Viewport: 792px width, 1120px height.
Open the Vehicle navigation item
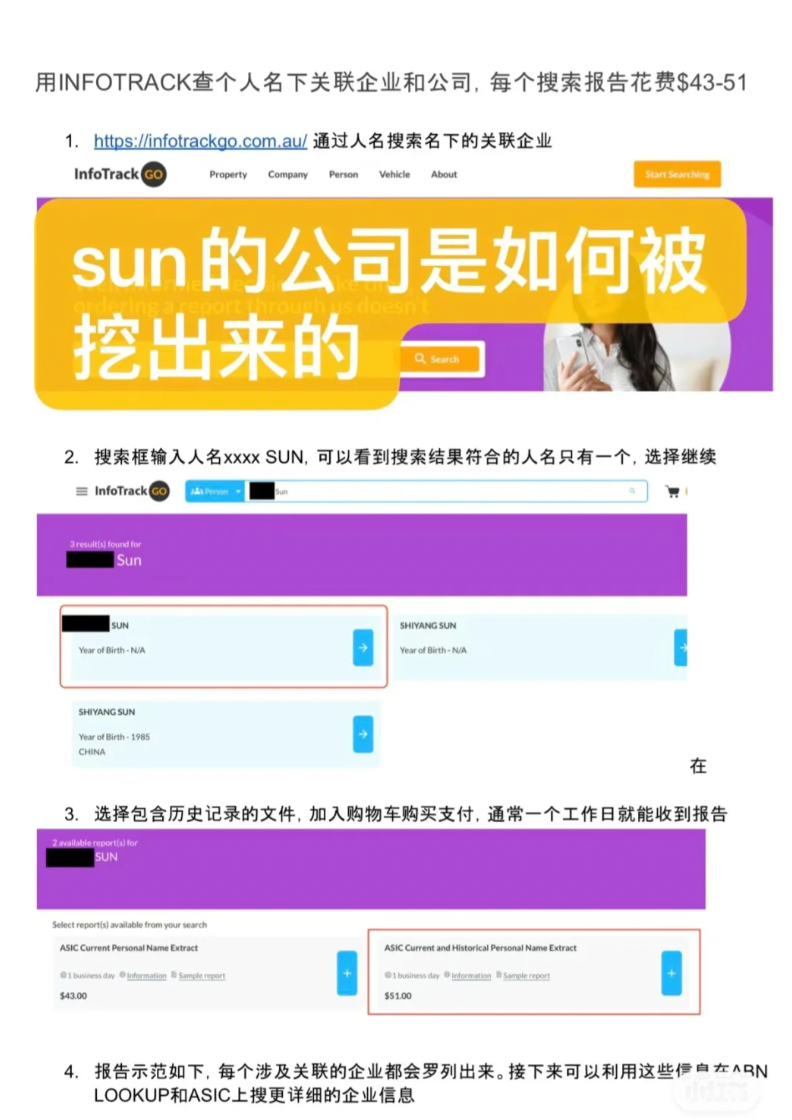coord(394,174)
